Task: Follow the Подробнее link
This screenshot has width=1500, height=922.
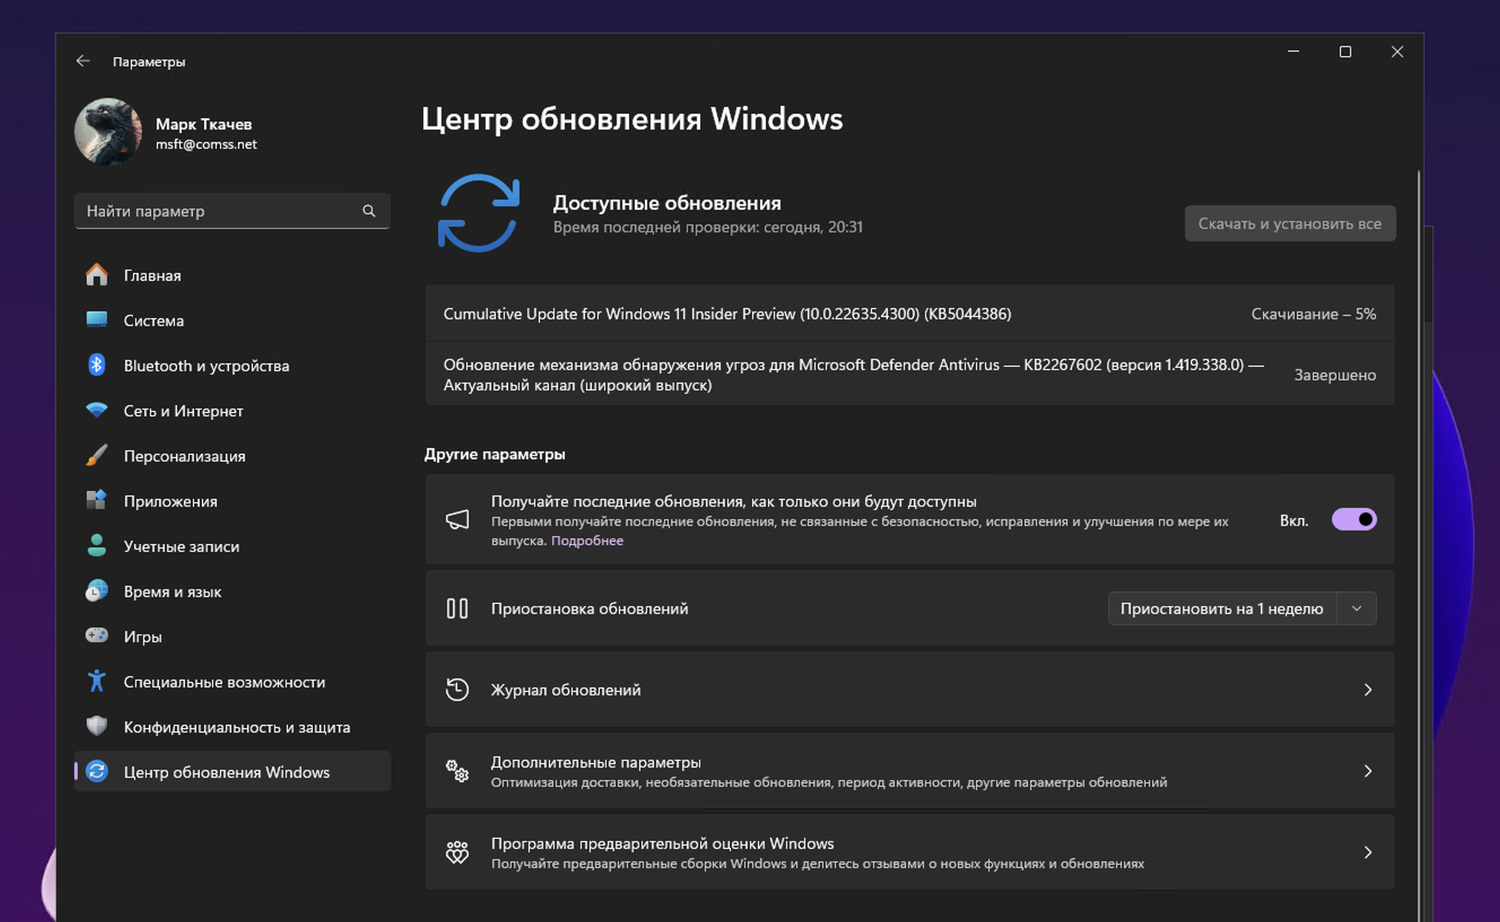Action: click(x=587, y=541)
